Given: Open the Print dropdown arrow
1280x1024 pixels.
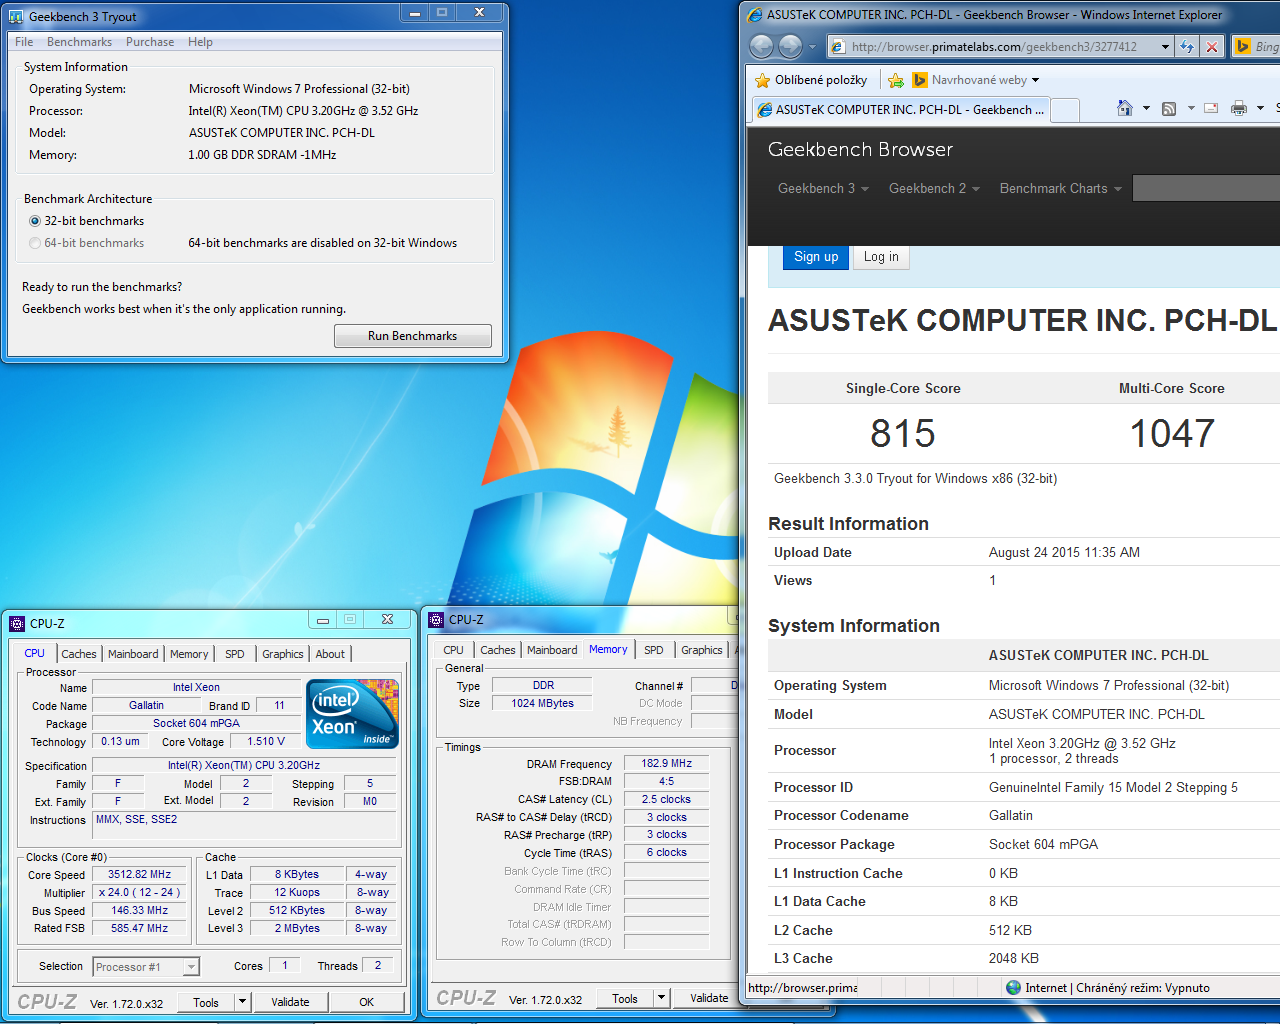Looking at the screenshot, I should point(1260,108).
